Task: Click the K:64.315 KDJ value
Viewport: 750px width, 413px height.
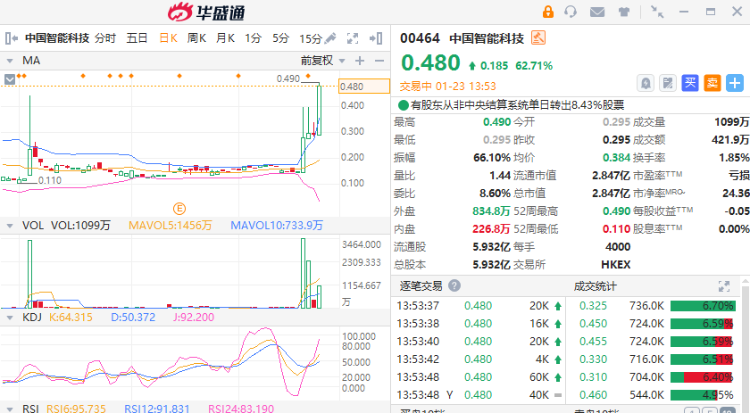Action: tap(71, 317)
